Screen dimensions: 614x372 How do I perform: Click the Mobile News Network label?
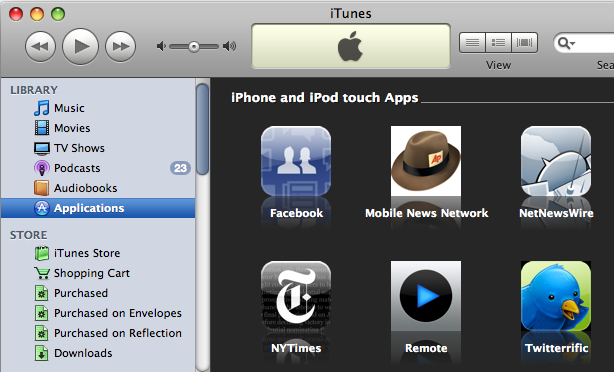[426, 213]
